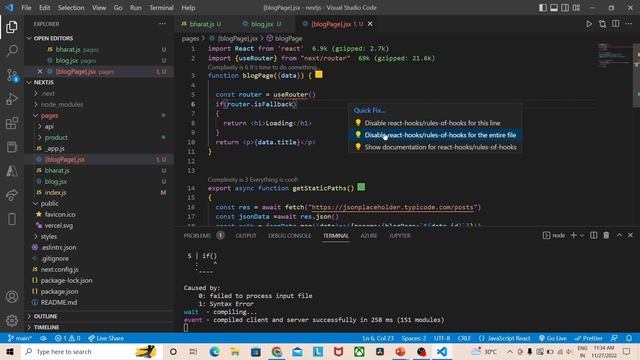This screenshot has height=360, width=640.
Task: Open Accounts menu in activity bar
Action: 12,297
